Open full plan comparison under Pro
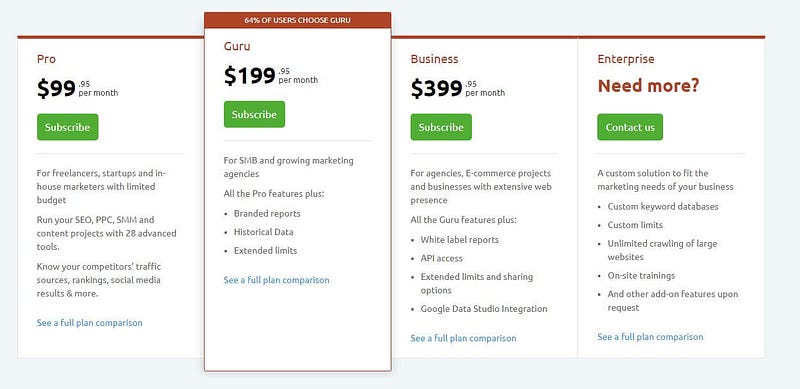This screenshot has height=389, width=800. 90,323
